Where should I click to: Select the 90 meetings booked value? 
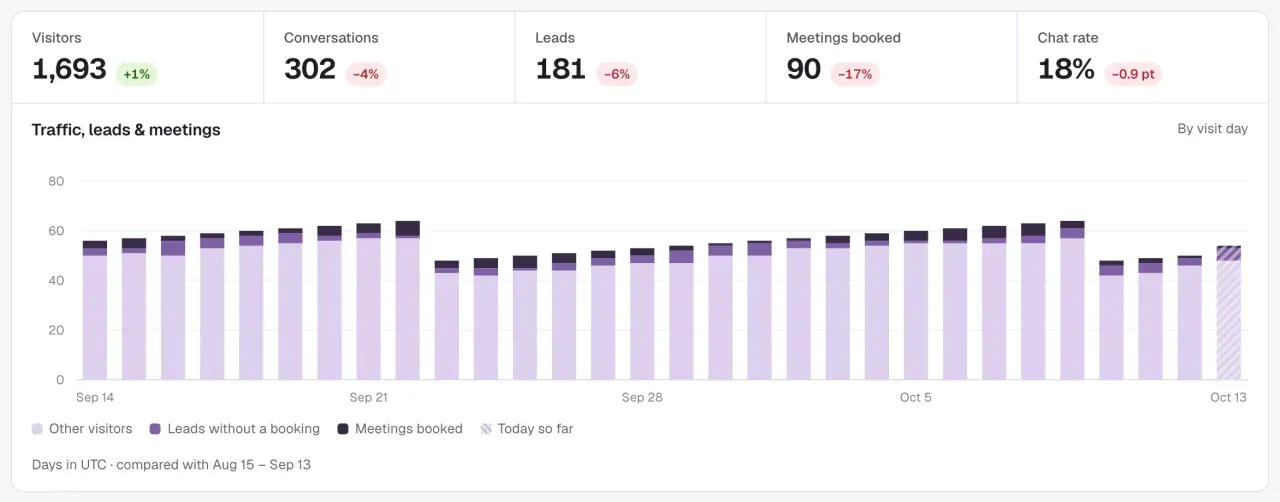804,69
